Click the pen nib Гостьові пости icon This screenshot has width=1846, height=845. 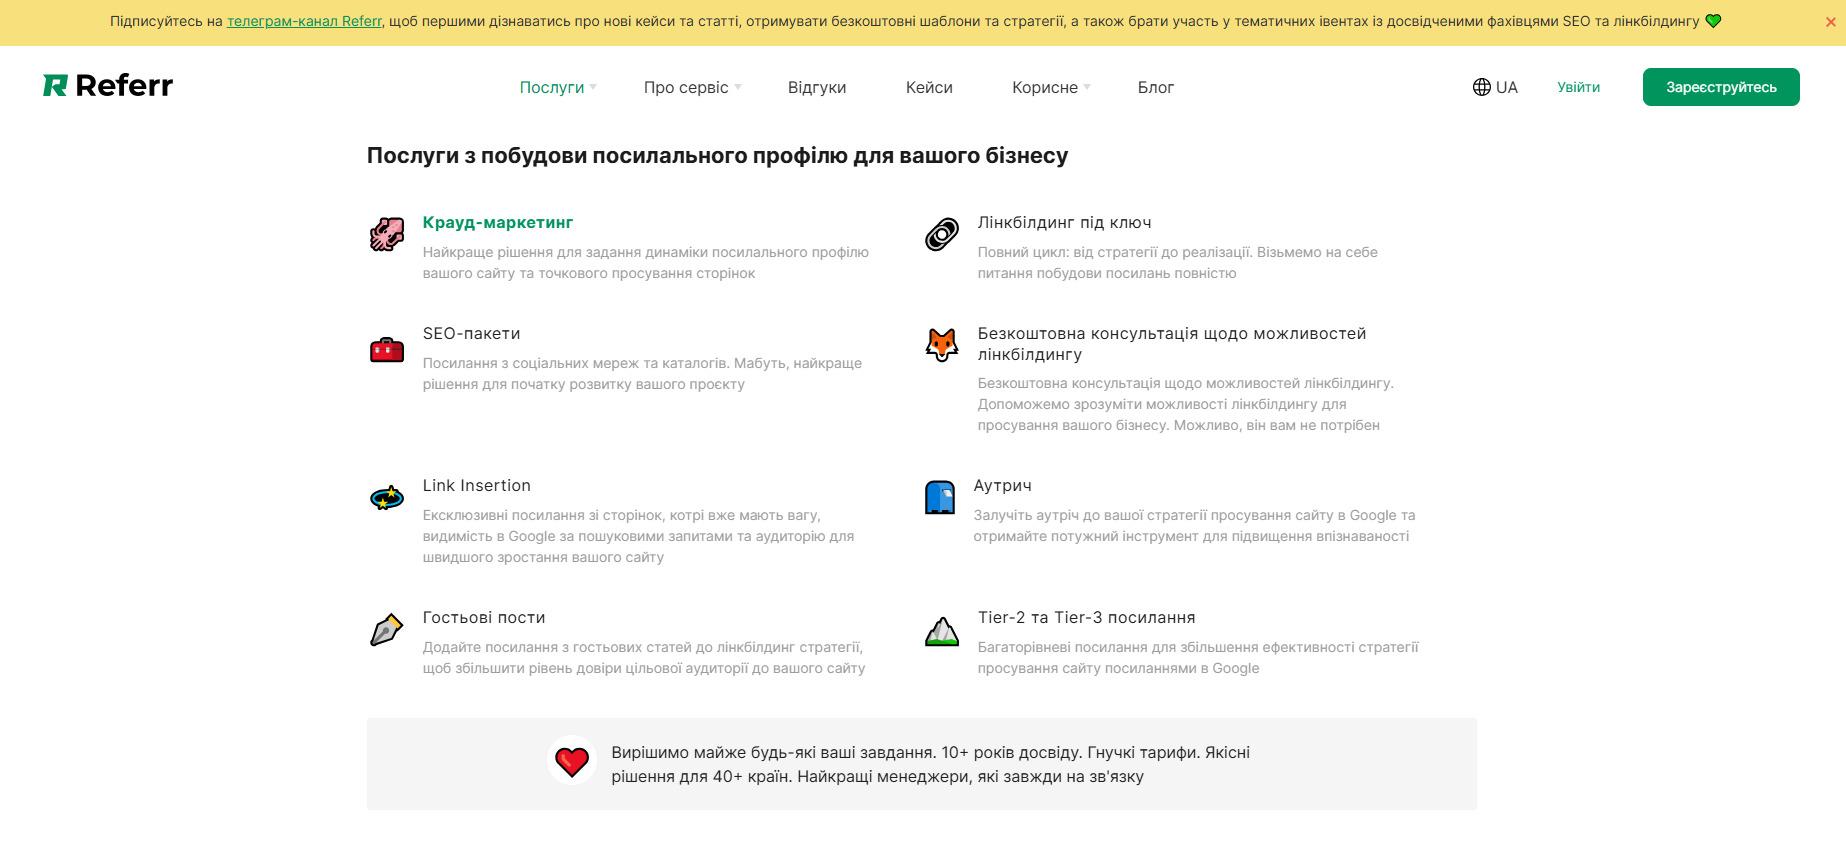pos(387,630)
